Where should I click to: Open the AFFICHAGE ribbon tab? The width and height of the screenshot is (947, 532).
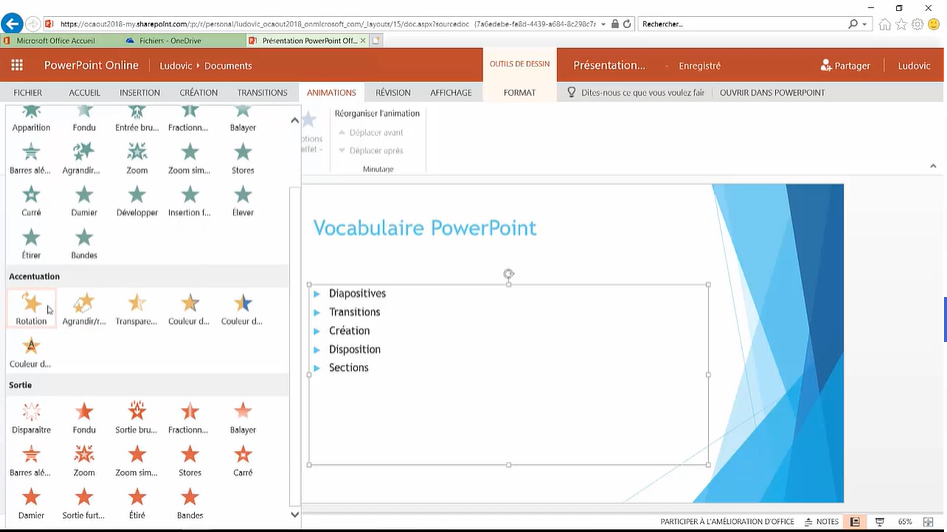click(x=451, y=92)
